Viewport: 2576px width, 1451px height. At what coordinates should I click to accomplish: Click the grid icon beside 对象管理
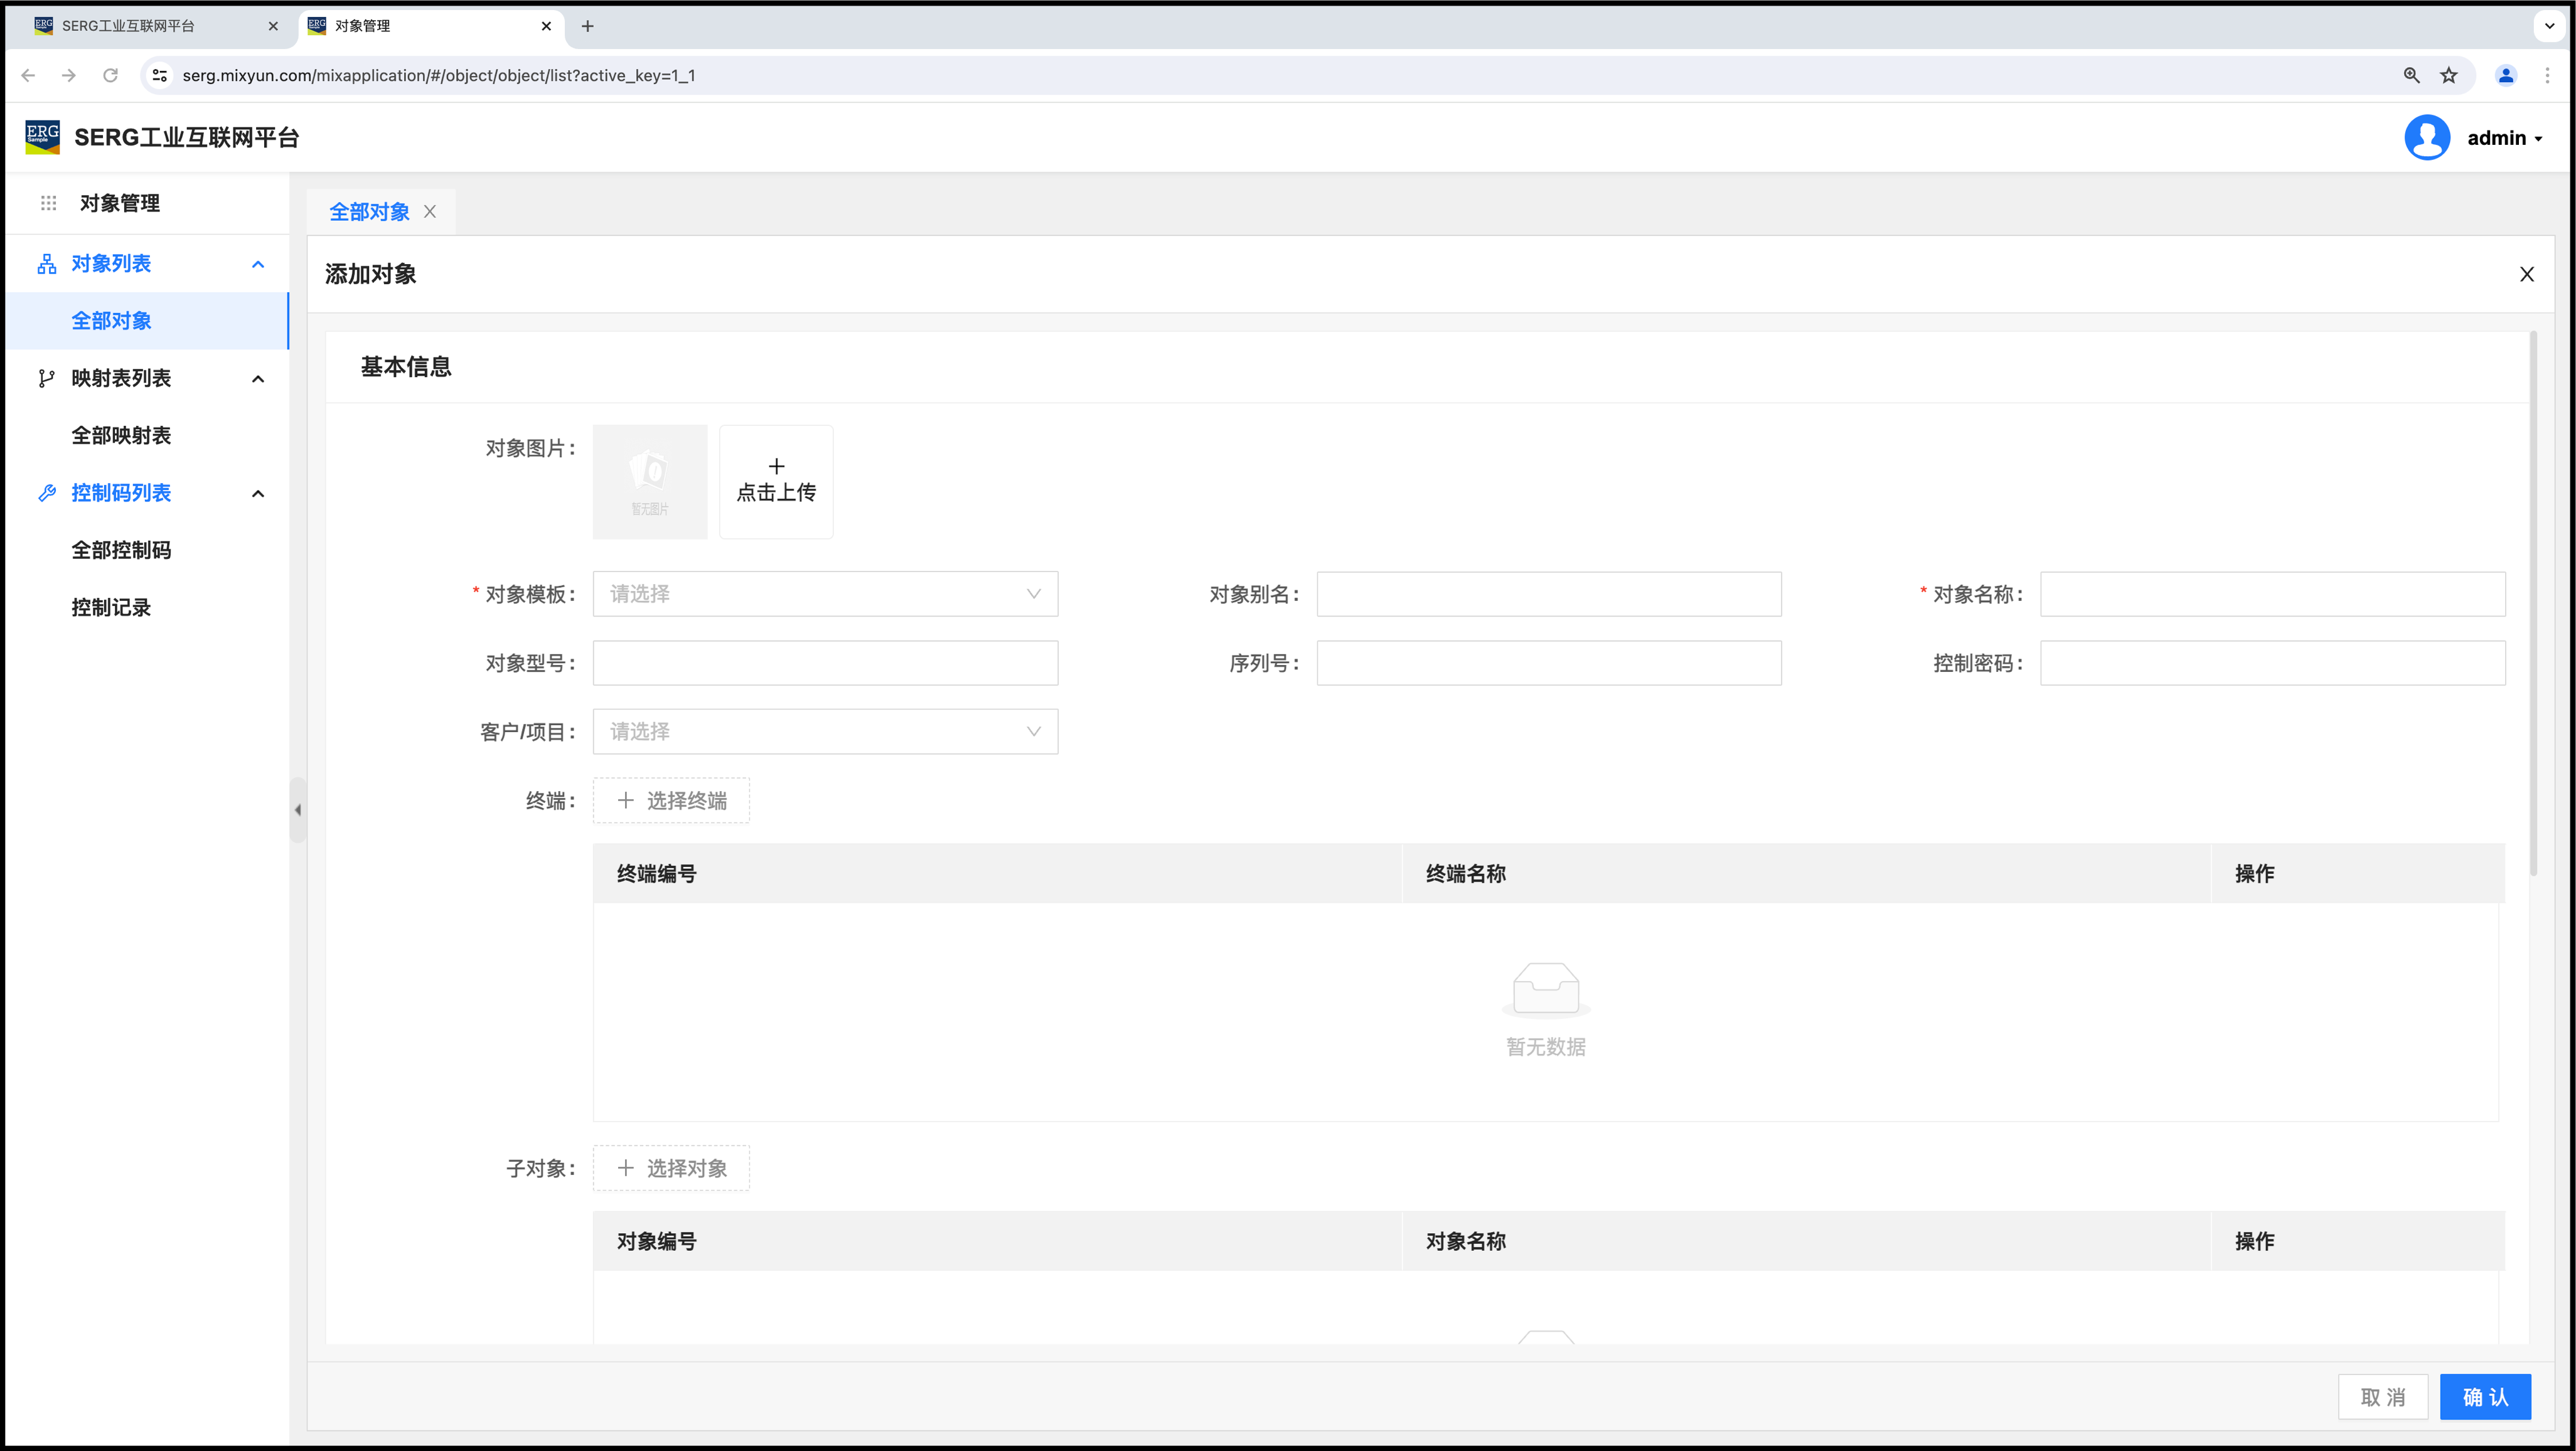(x=48, y=203)
